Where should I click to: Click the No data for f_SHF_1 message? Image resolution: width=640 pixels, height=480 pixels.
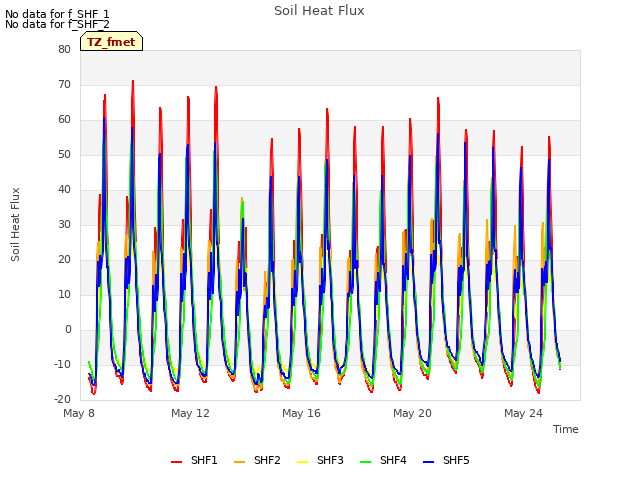pos(57,14)
